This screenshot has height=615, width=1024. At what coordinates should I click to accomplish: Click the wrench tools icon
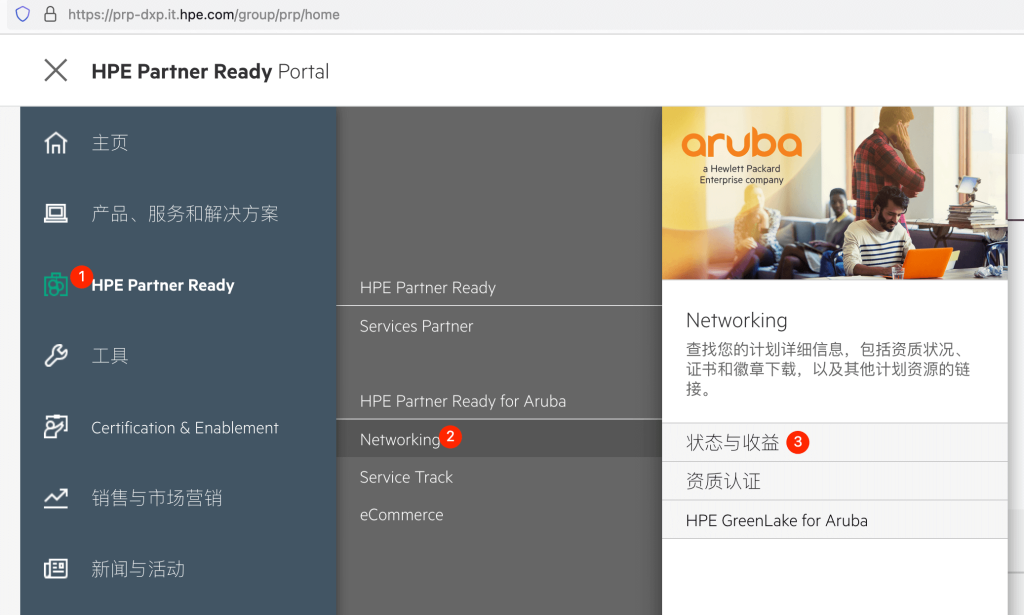(x=56, y=356)
